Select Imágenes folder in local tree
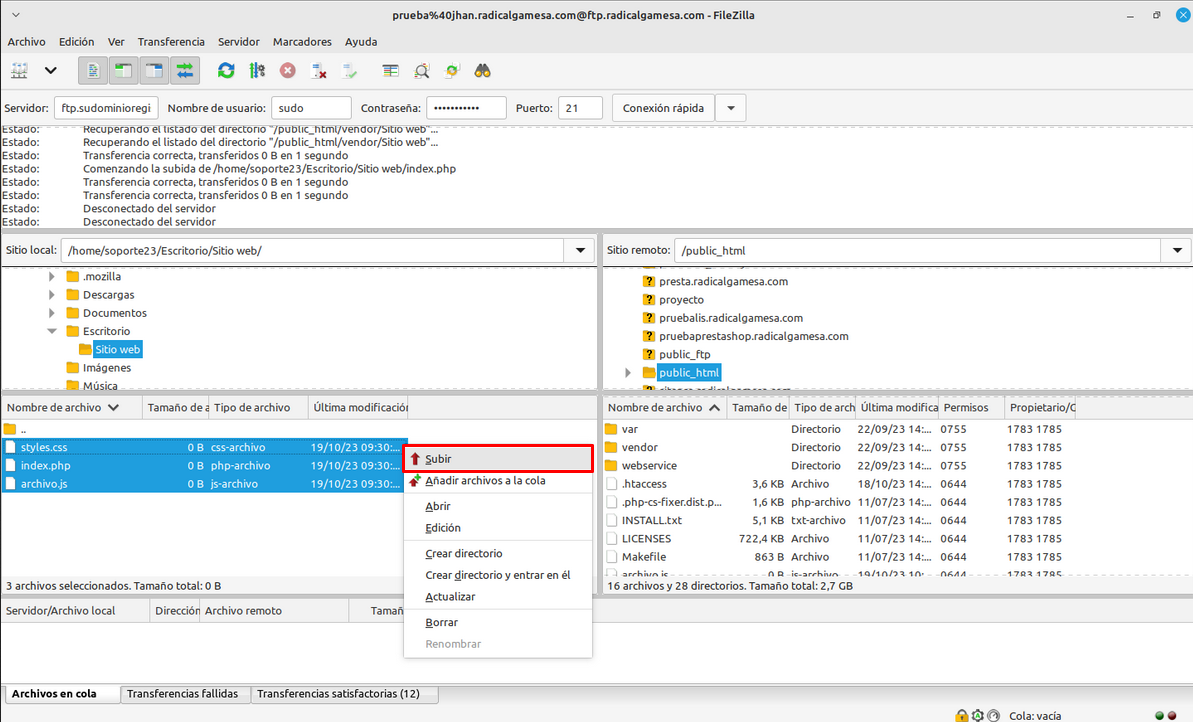This screenshot has width=1193, height=722. [x=107, y=367]
